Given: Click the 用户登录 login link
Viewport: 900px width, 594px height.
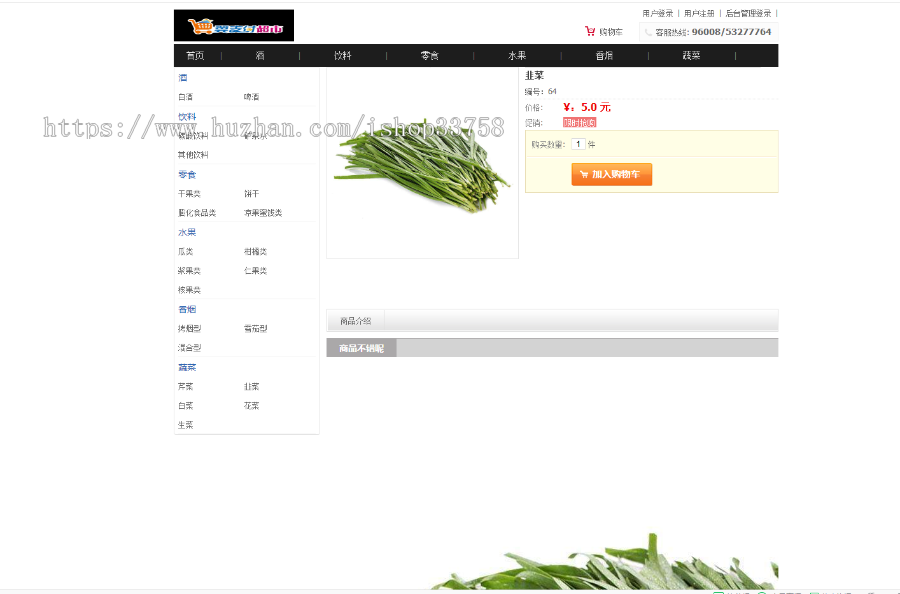Looking at the screenshot, I should point(658,12).
